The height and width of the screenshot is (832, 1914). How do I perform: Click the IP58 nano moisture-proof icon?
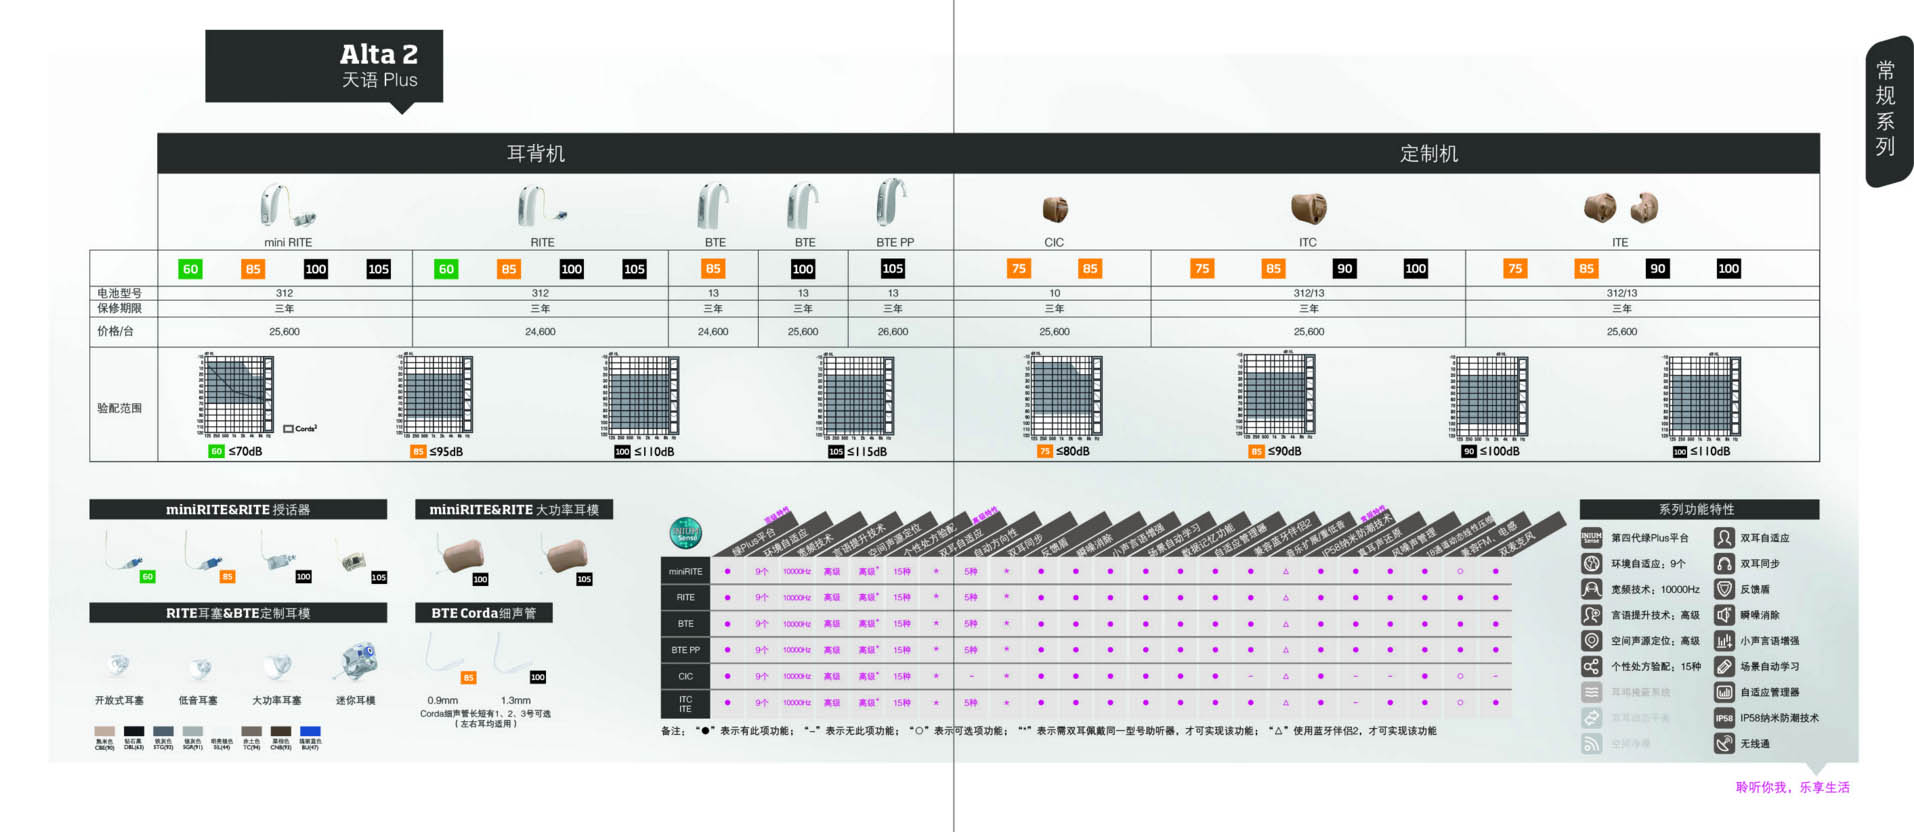[x=1724, y=718]
